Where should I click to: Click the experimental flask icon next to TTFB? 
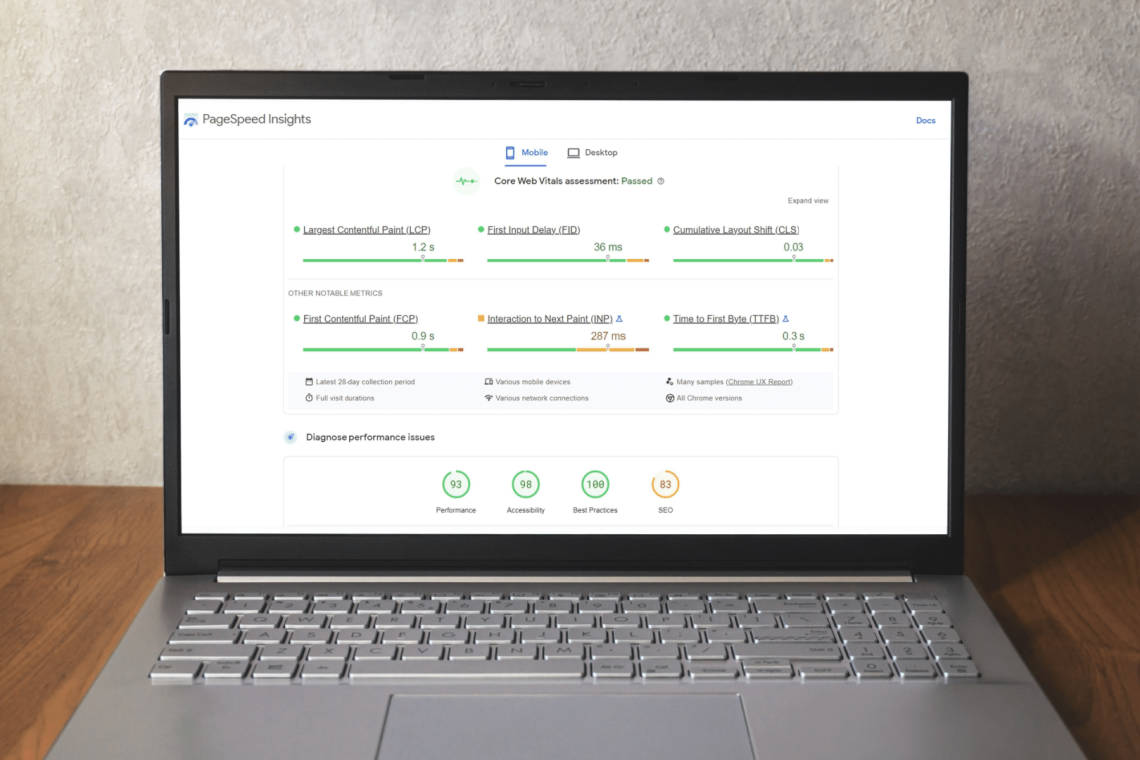pos(785,319)
